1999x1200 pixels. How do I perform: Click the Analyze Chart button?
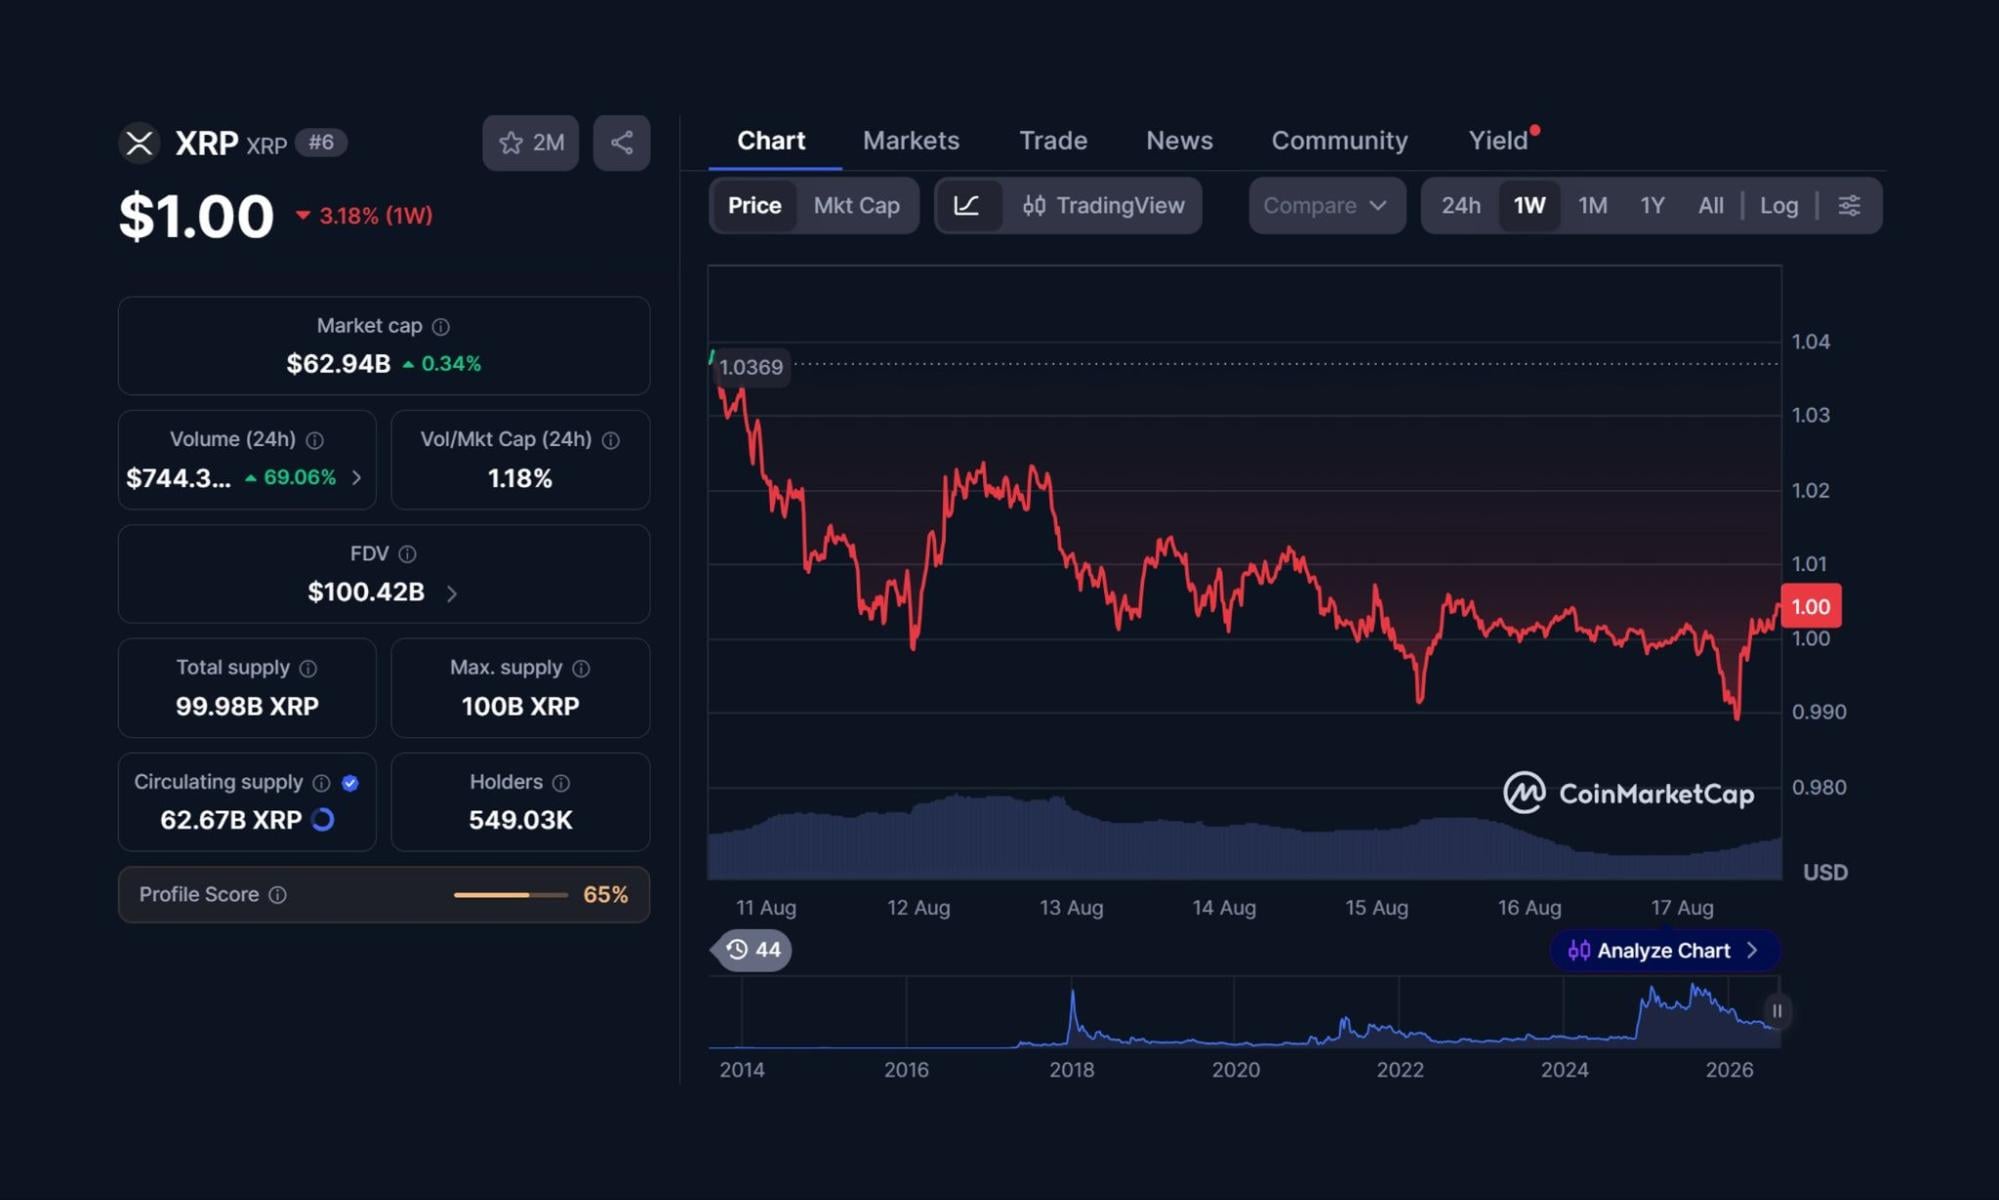(x=1665, y=951)
